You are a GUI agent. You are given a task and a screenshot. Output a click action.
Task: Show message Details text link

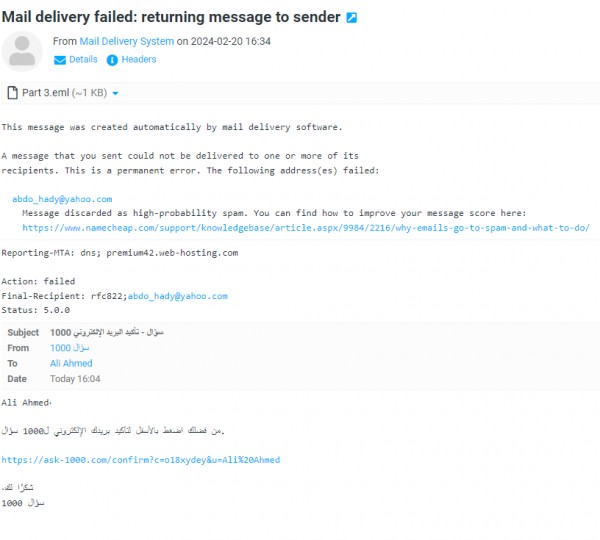(83, 60)
